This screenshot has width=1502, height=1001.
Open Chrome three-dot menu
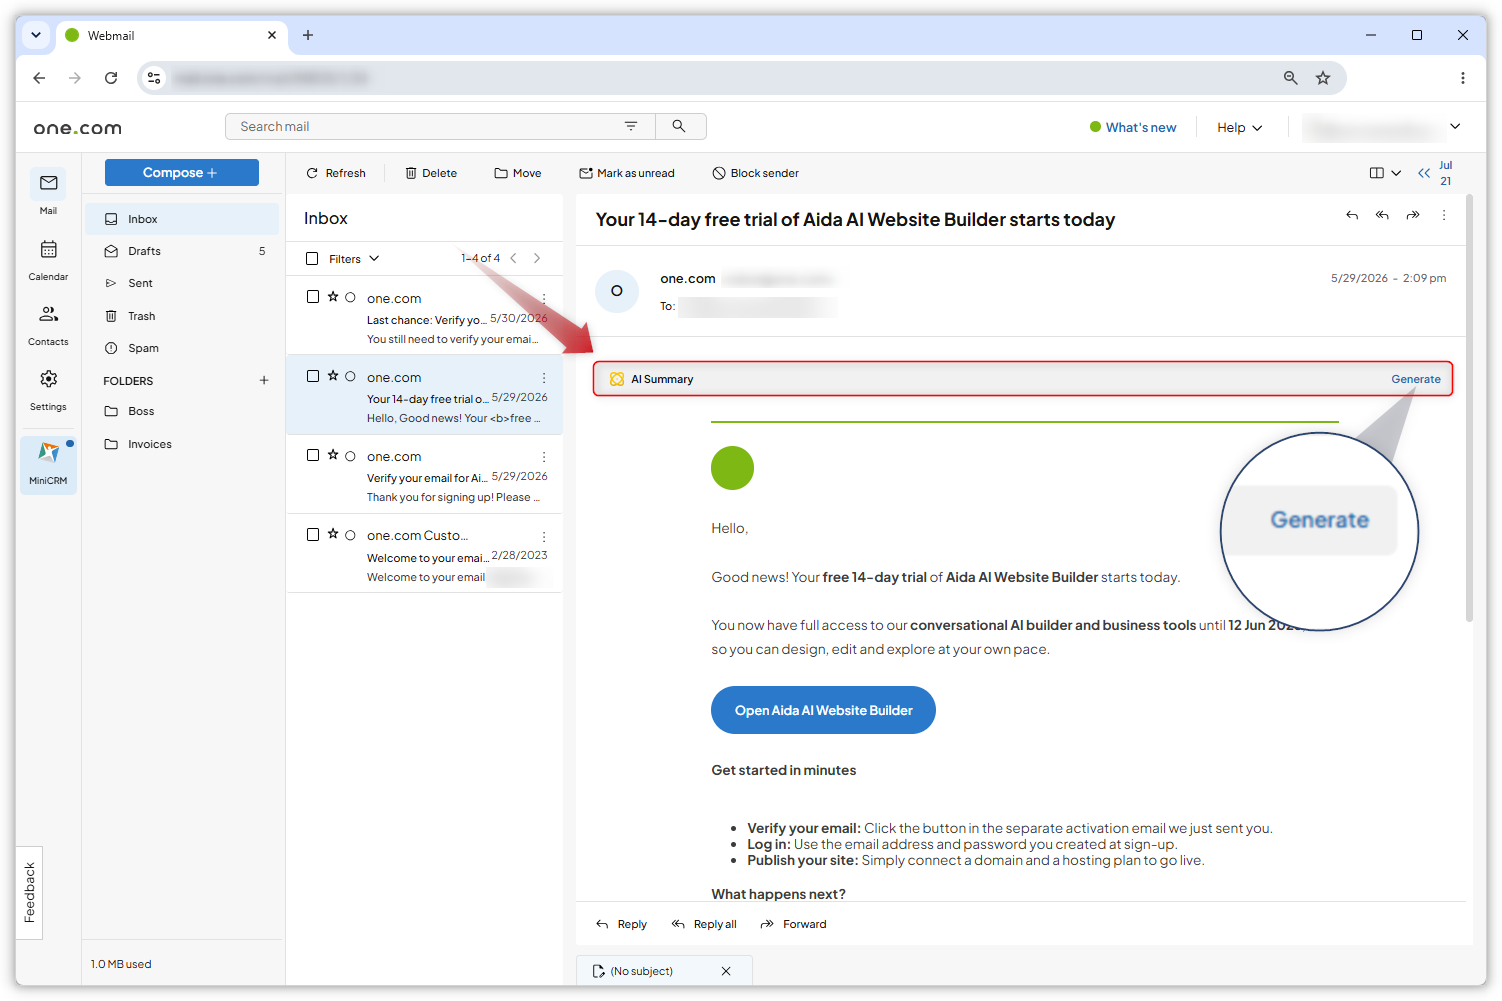[x=1462, y=77]
